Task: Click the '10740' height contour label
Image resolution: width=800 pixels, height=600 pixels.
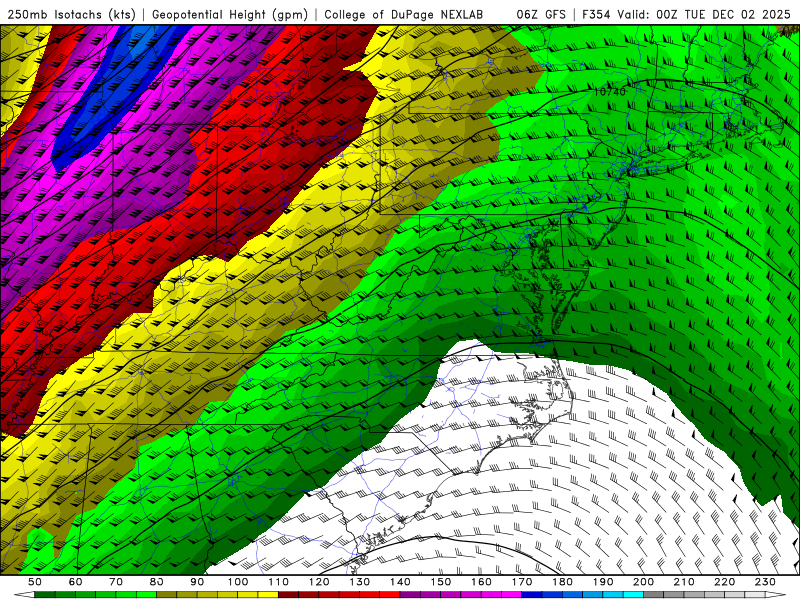Action: [x=610, y=92]
